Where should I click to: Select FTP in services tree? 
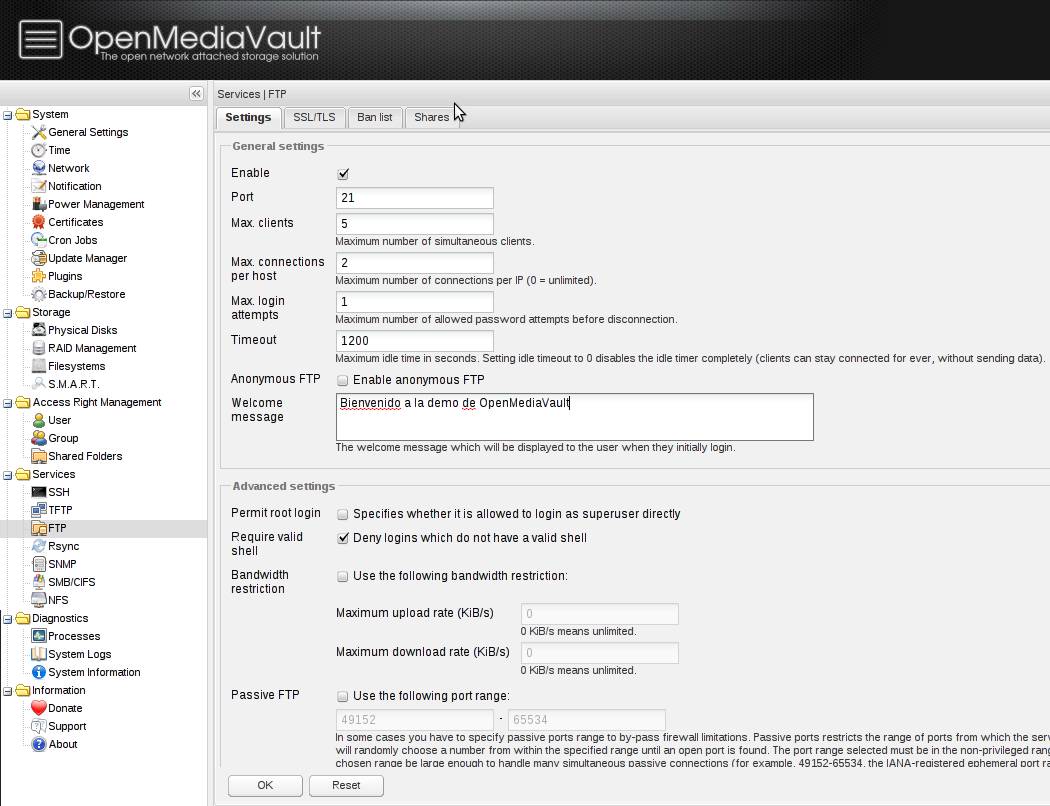point(57,528)
